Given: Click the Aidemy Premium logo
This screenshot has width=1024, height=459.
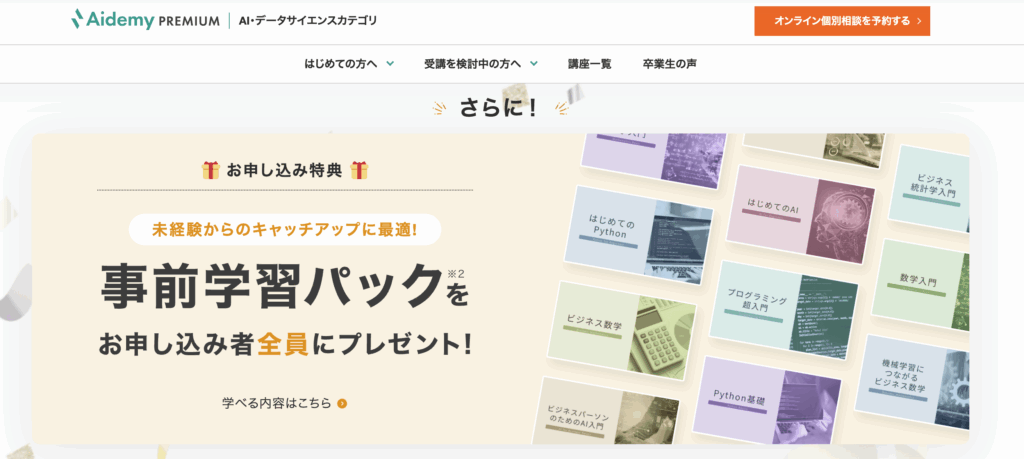Looking at the screenshot, I should coord(145,20).
